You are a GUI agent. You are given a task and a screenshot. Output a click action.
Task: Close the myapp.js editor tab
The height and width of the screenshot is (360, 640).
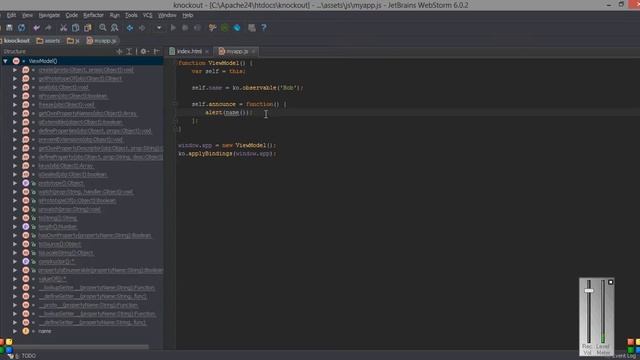pos(253,52)
